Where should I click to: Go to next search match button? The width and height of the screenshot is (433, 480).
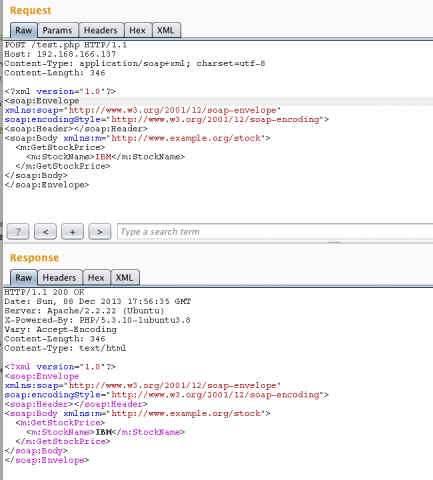pos(100,232)
